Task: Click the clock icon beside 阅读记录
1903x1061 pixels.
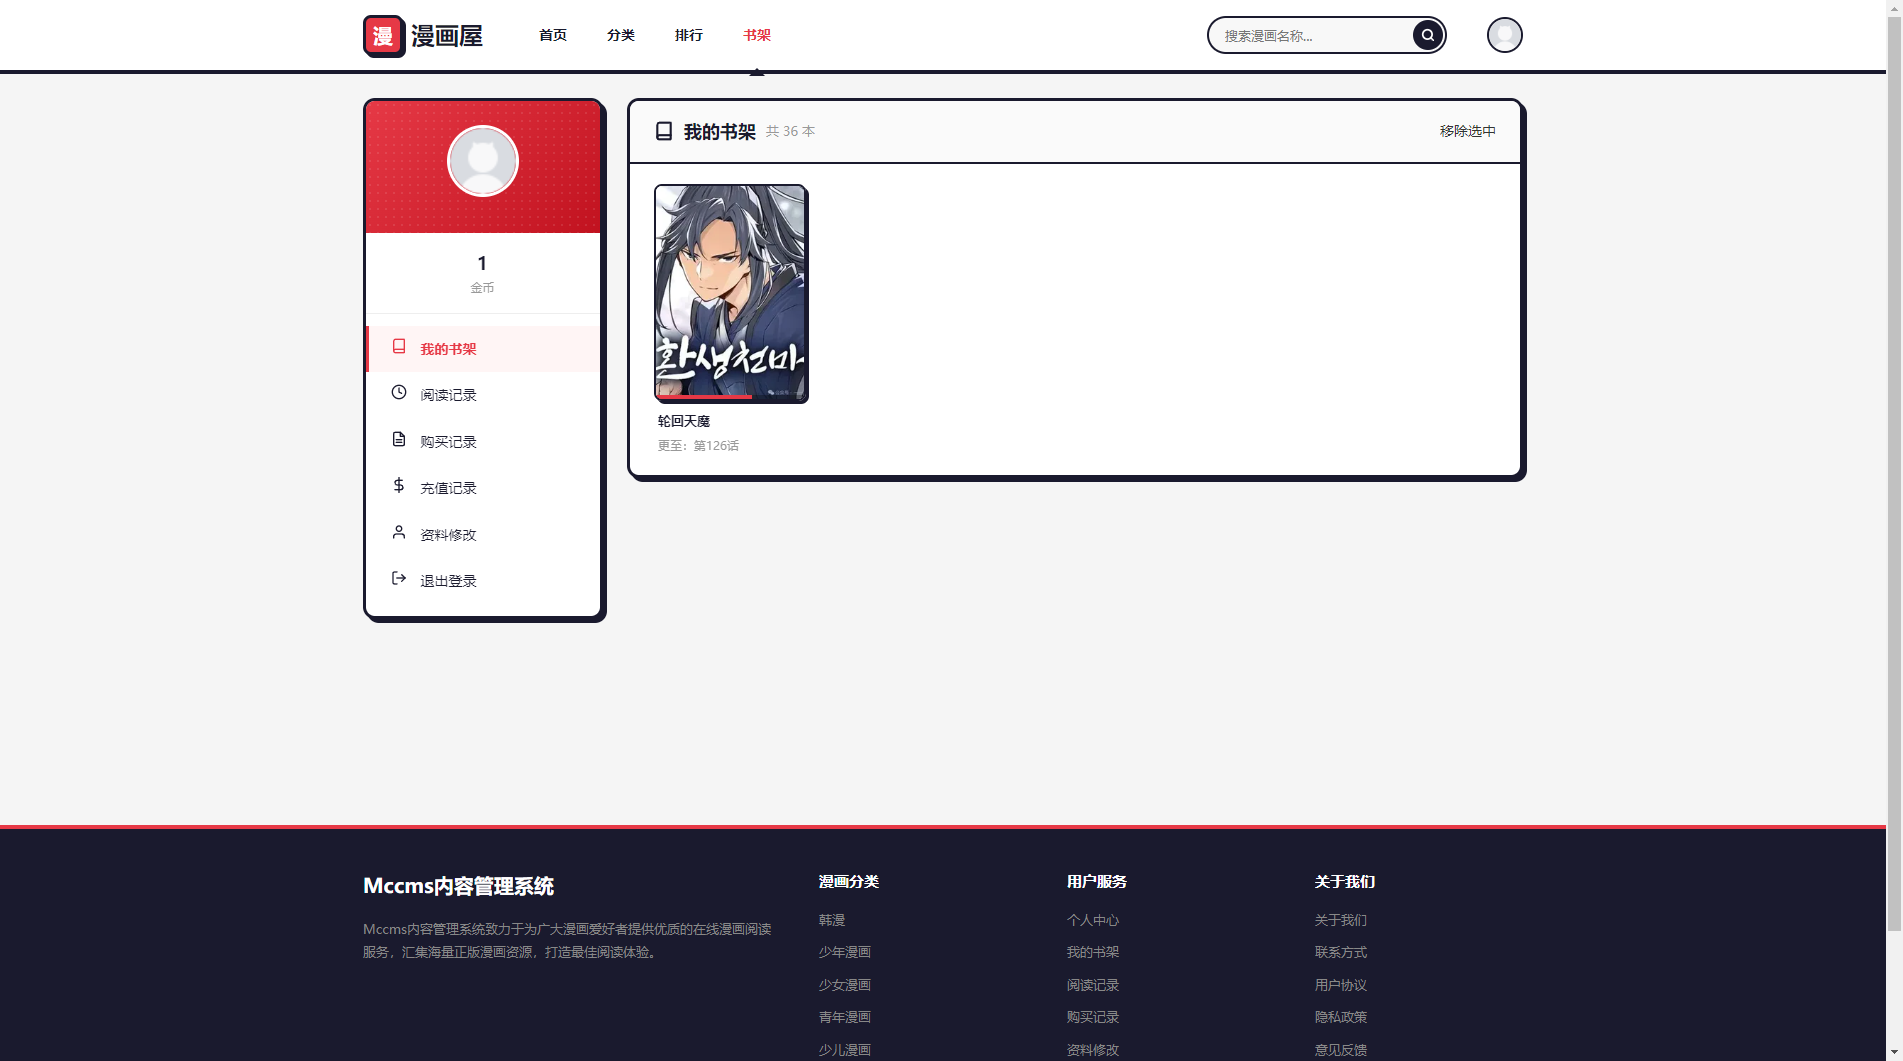Action: pos(399,393)
